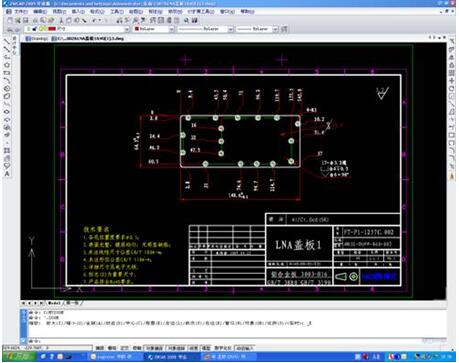Screen dimensions: 459x363
Task: Click the Save icon in top toolbar
Action: (26, 20)
